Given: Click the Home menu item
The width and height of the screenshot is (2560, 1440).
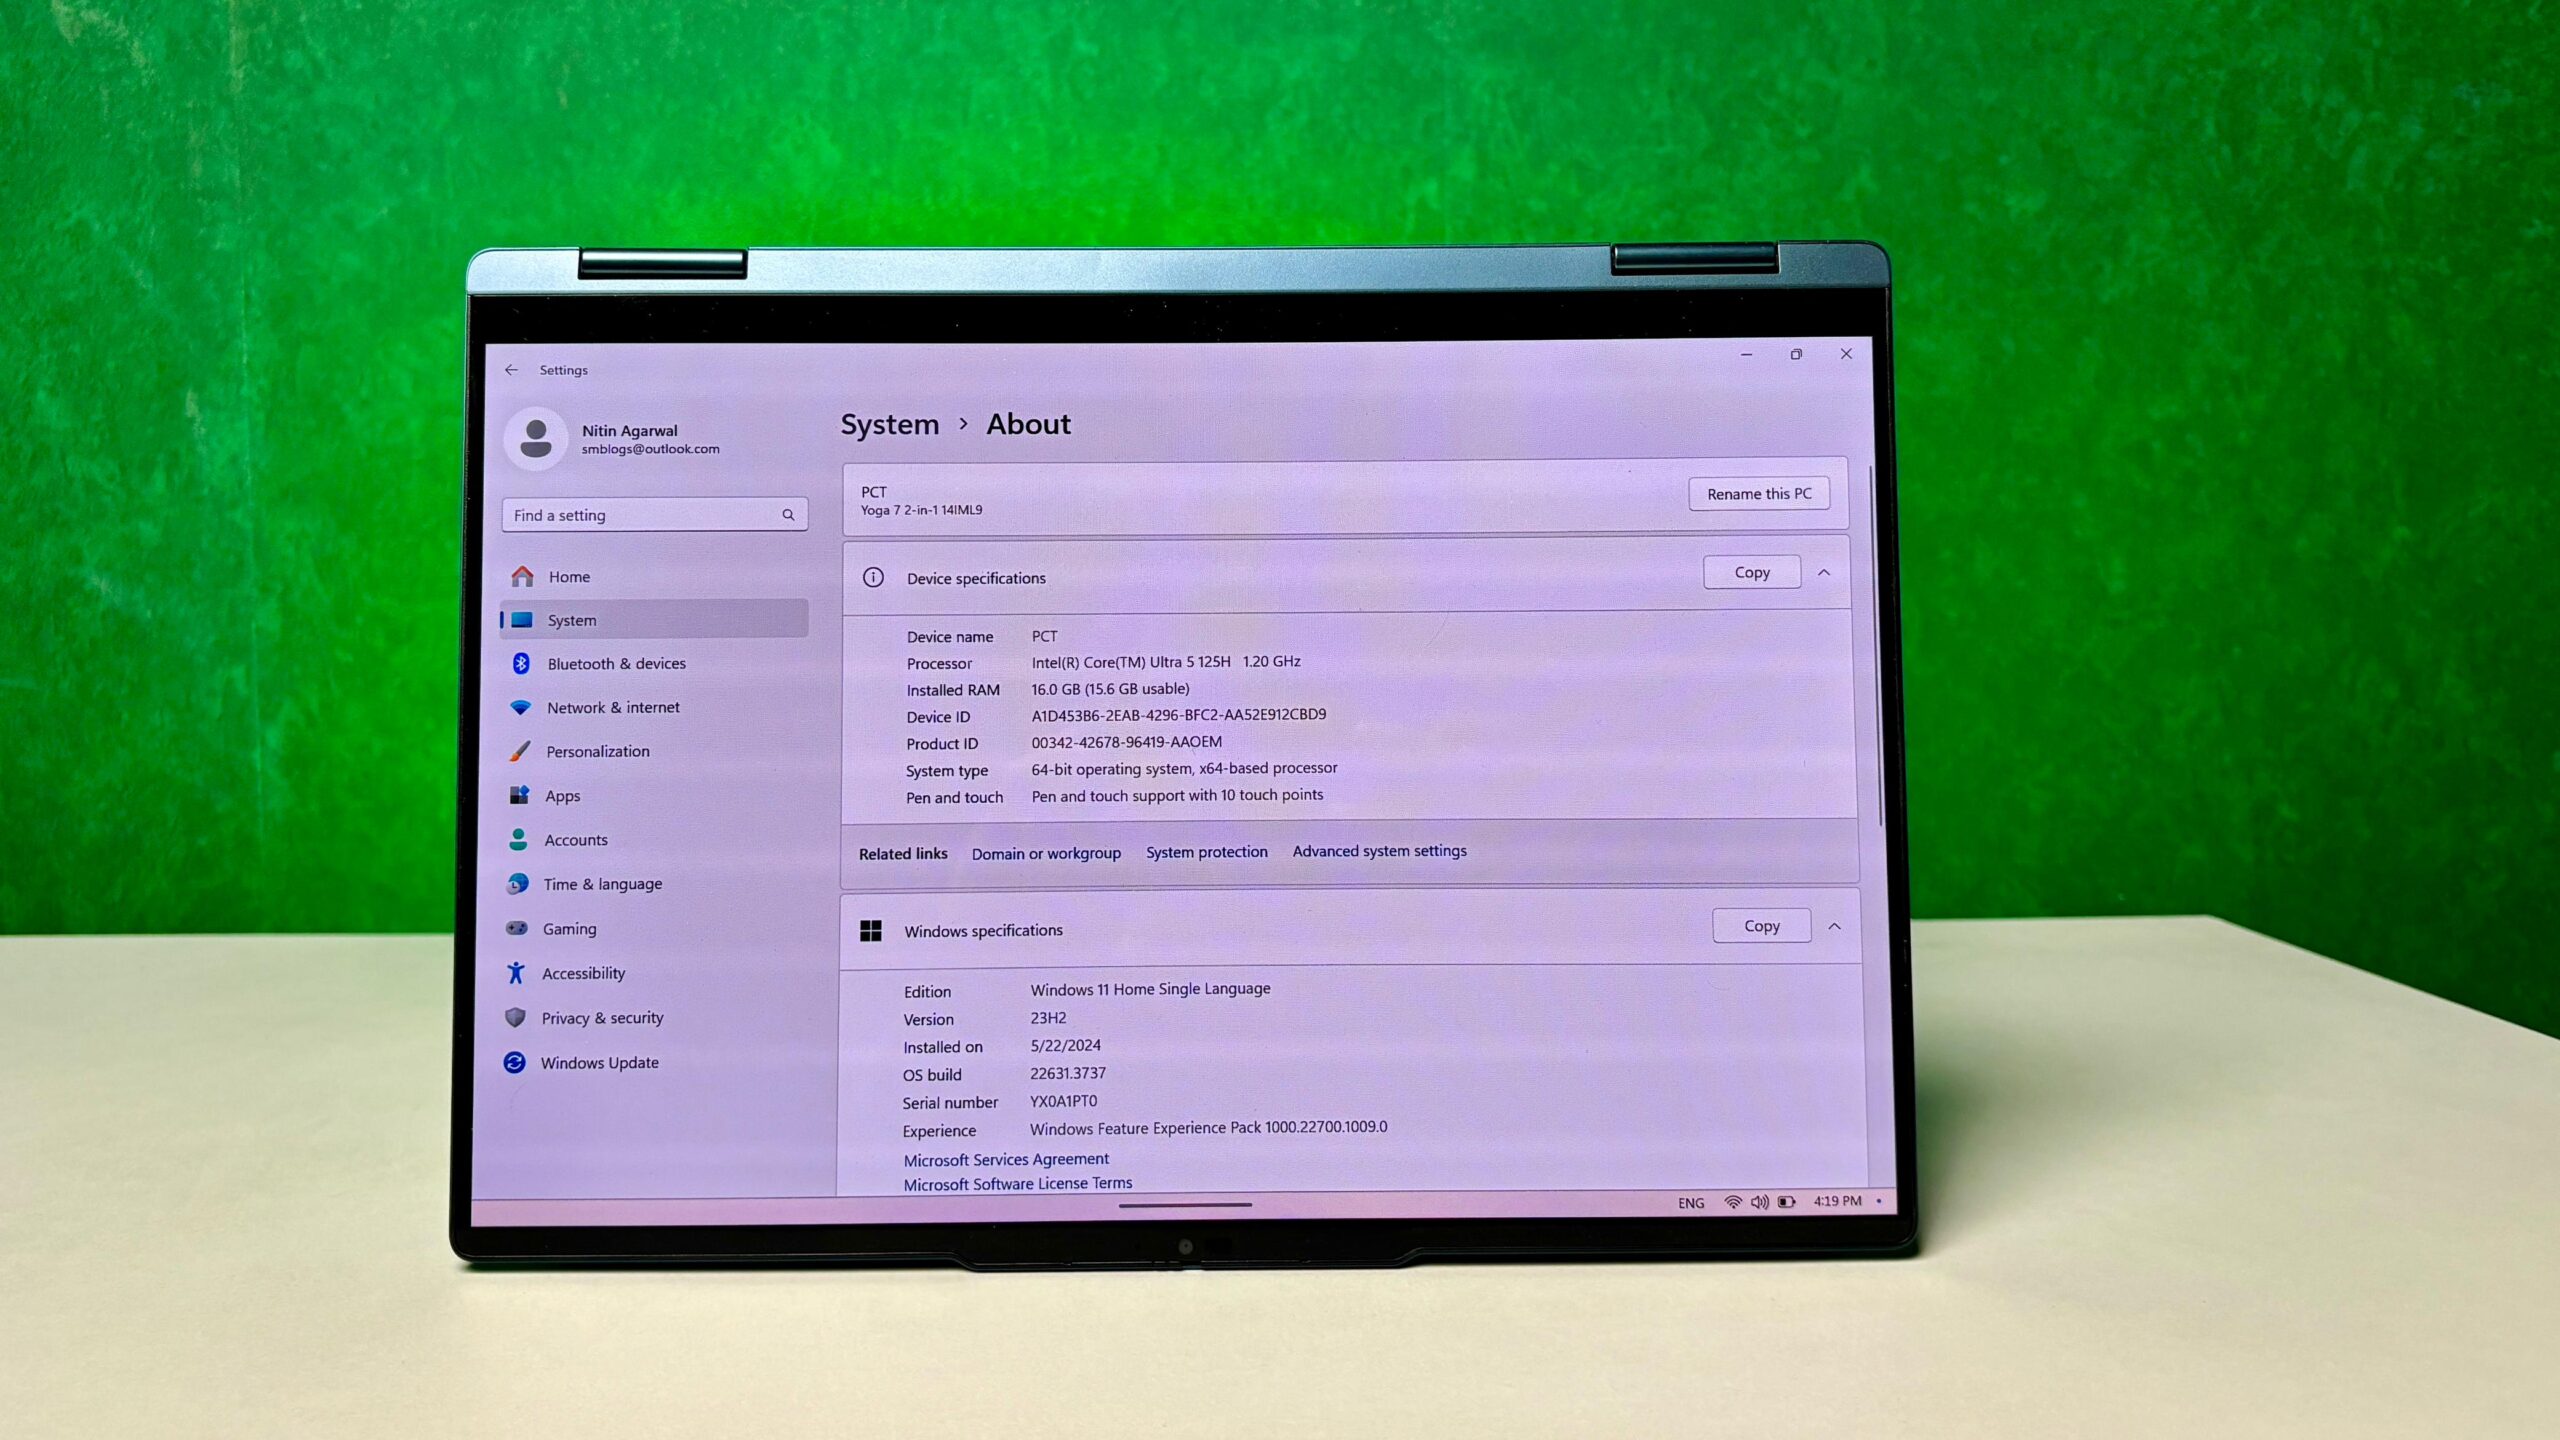Looking at the screenshot, I should click(x=568, y=575).
